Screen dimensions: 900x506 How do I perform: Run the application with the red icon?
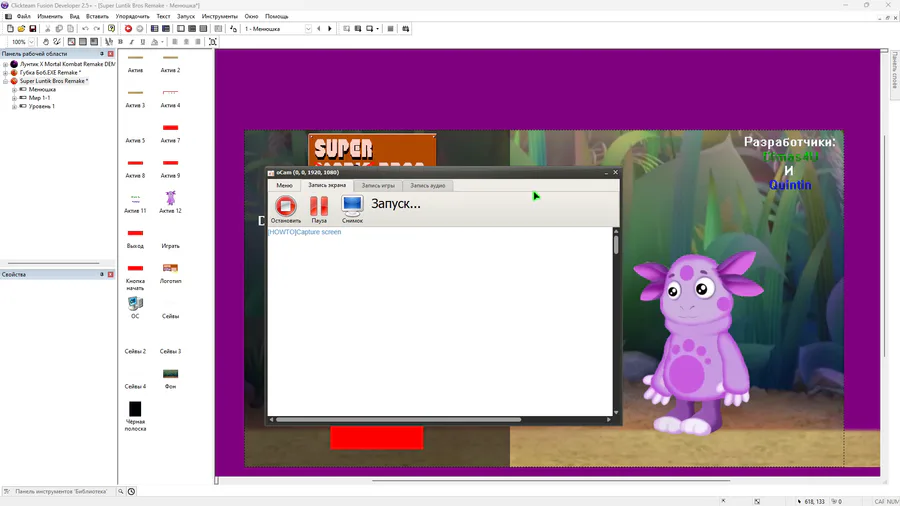click(128, 29)
